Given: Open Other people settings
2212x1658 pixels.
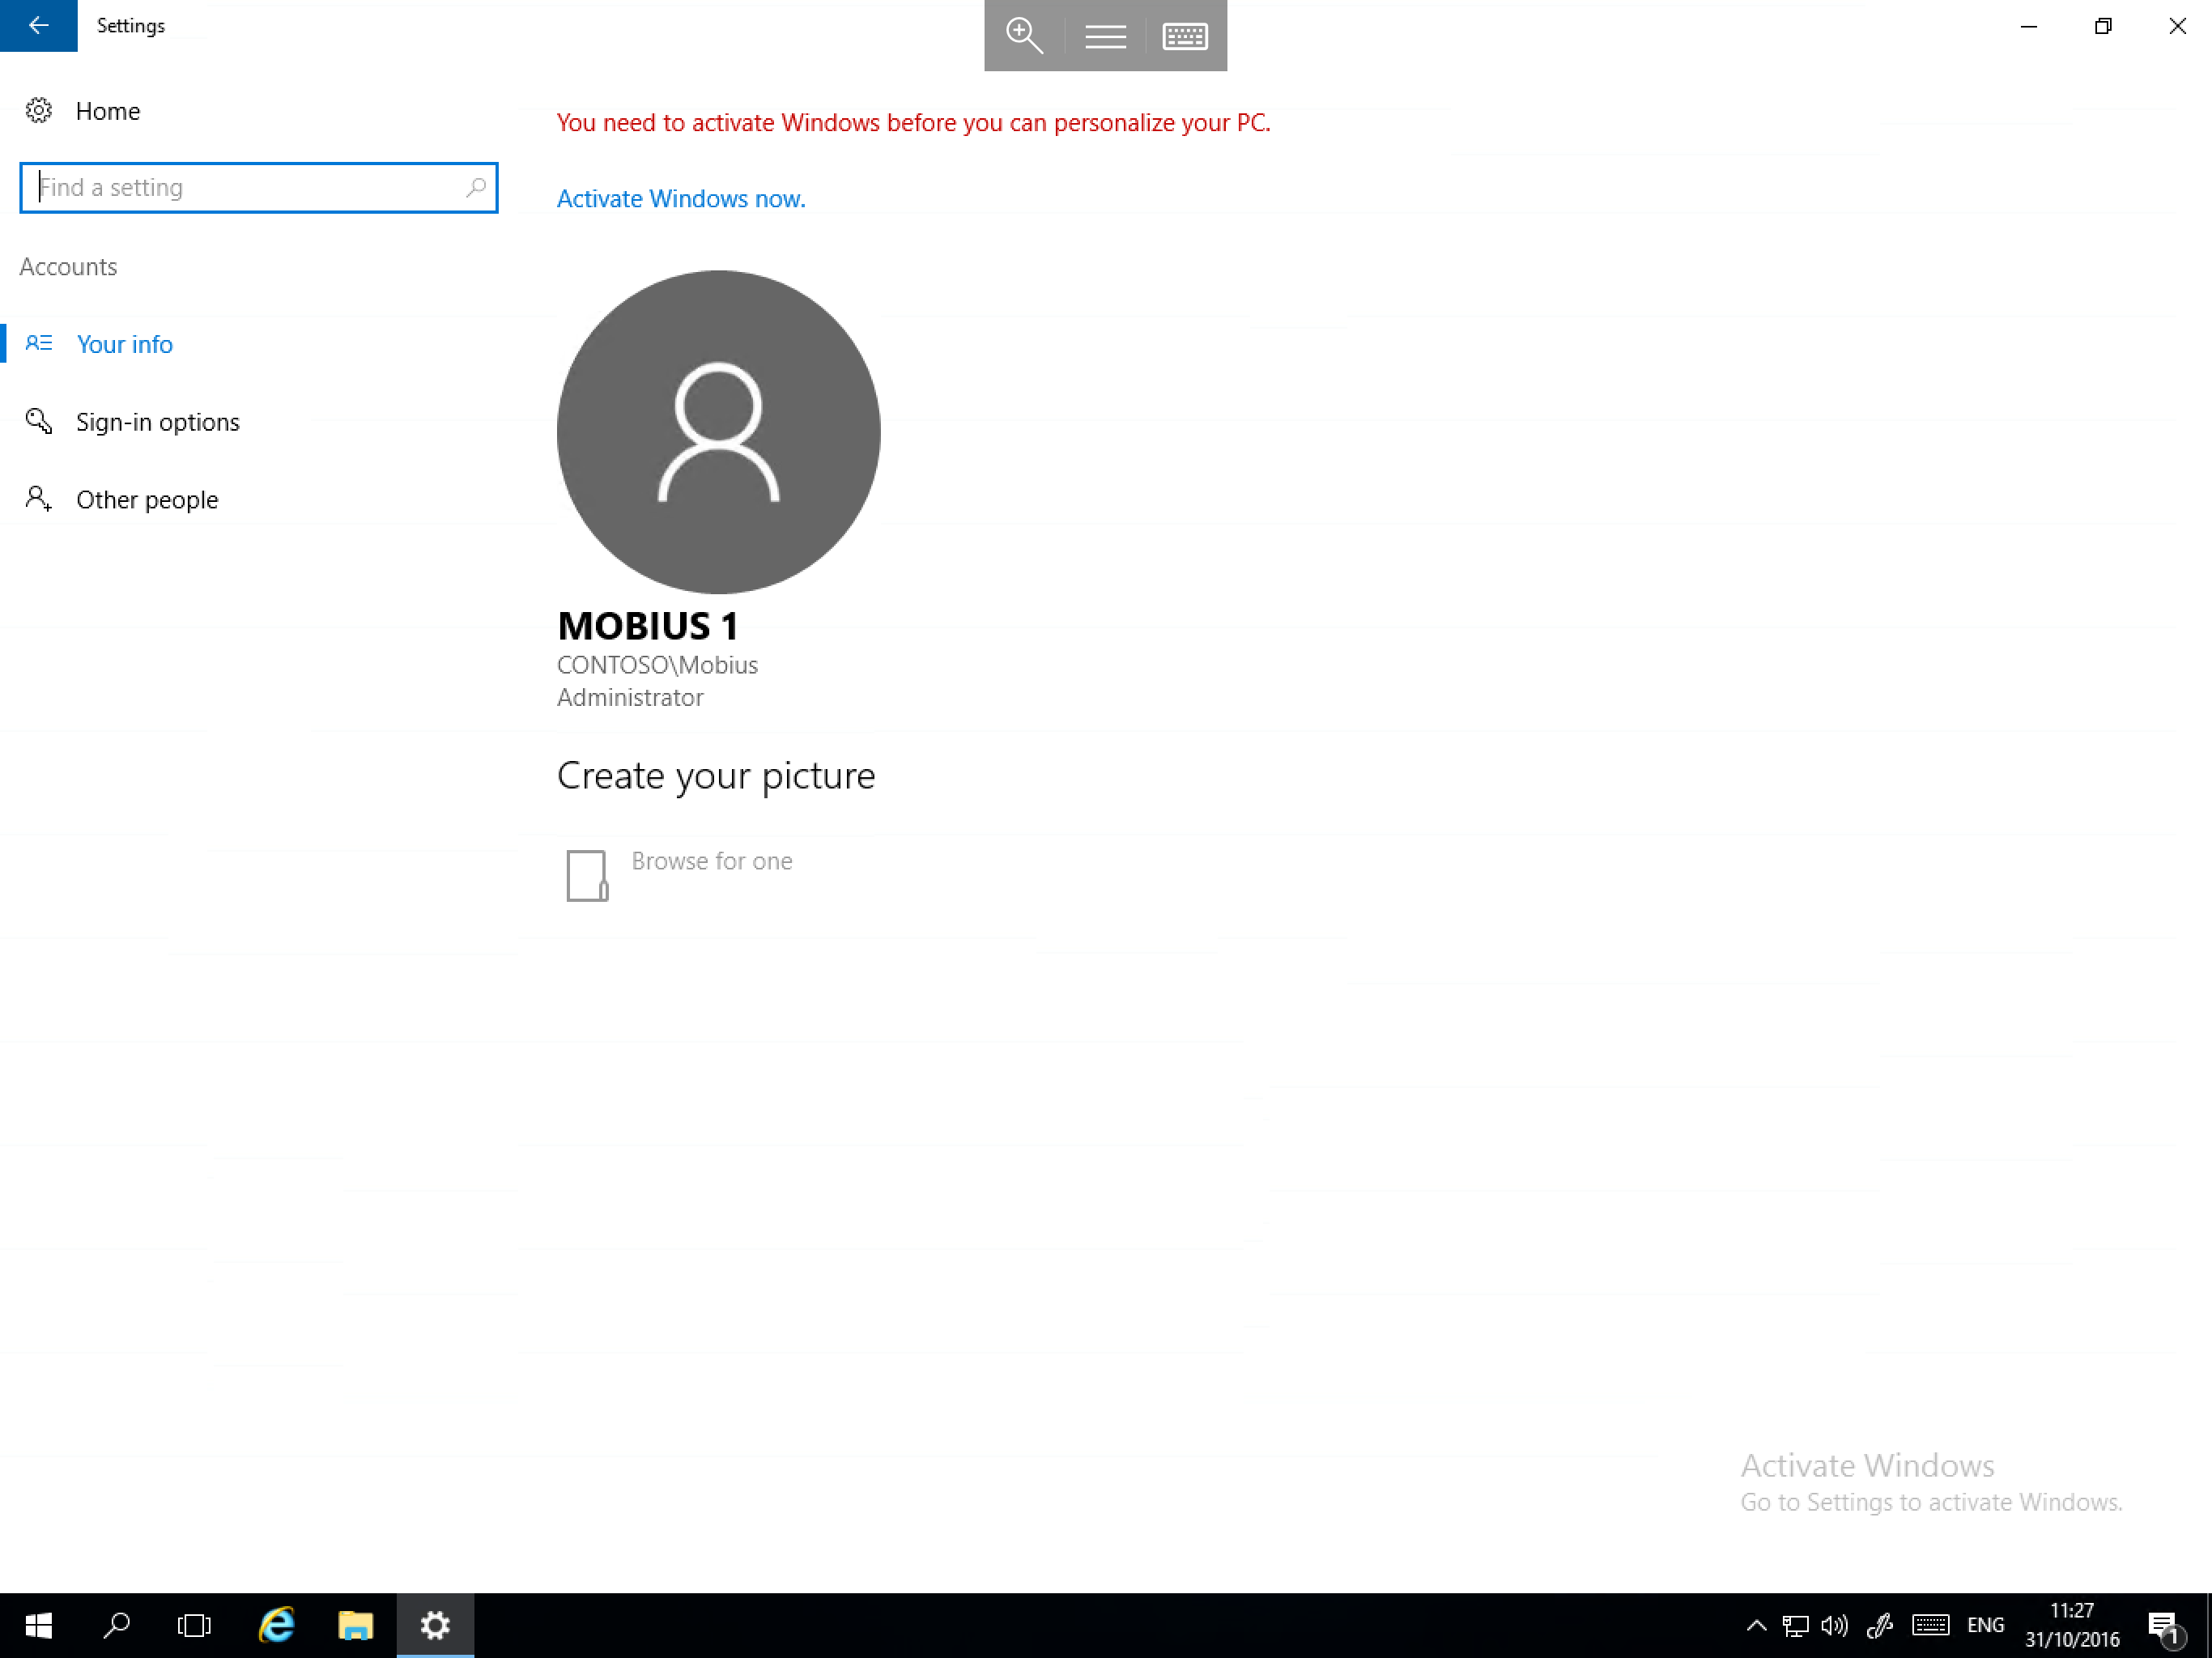Looking at the screenshot, I should (146, 499).
